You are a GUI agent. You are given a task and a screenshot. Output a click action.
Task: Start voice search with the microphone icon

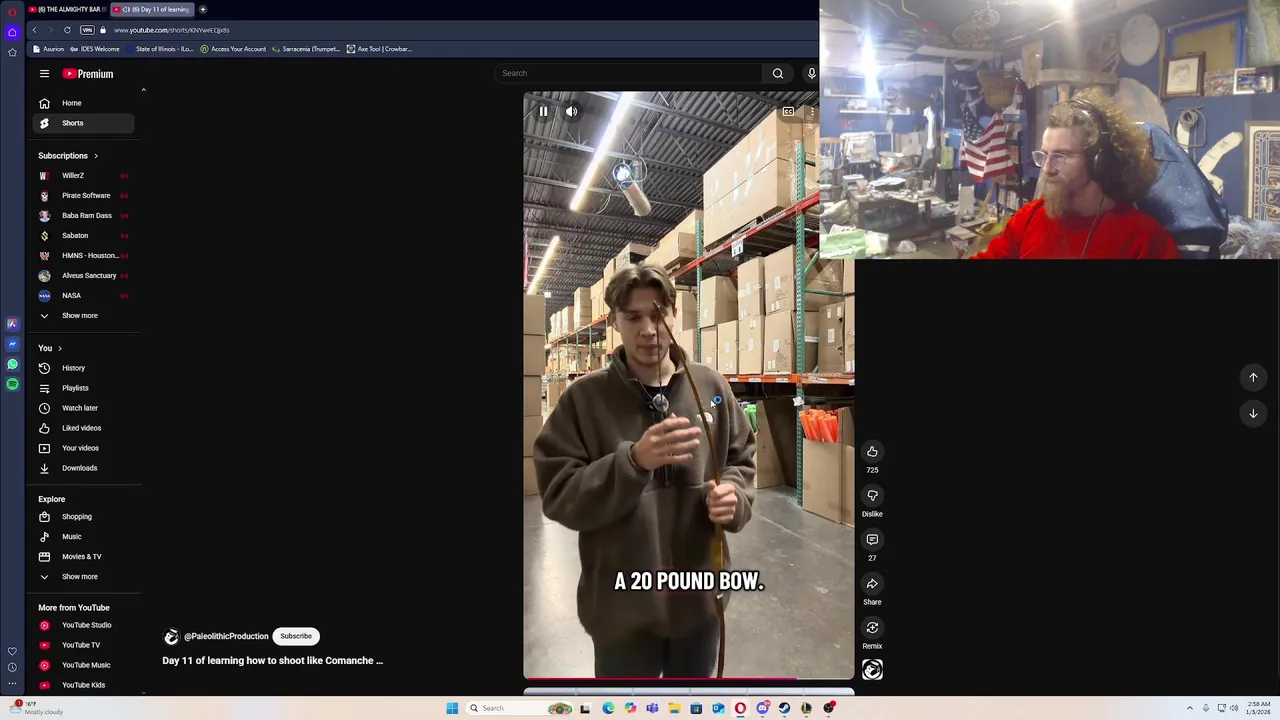(811, 73)
